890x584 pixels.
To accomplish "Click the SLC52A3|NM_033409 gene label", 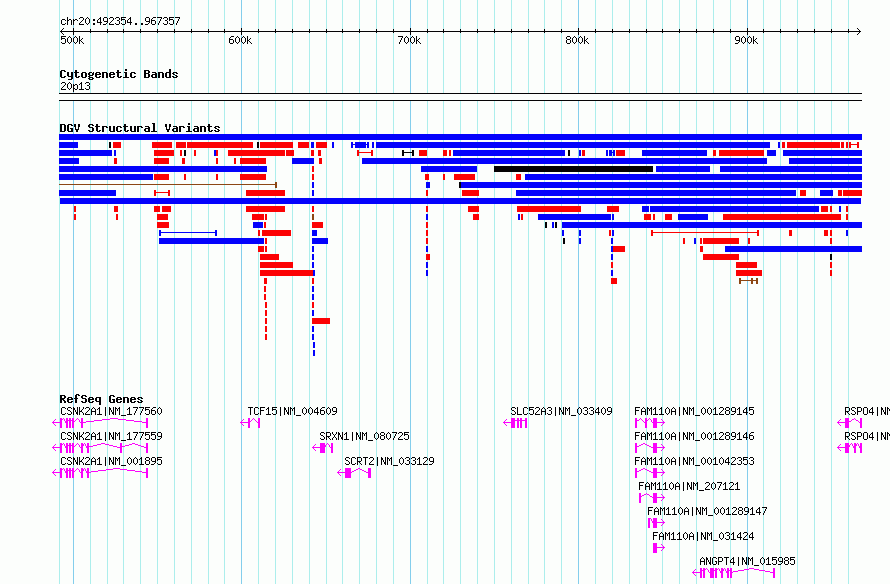I will pos(561,411).
